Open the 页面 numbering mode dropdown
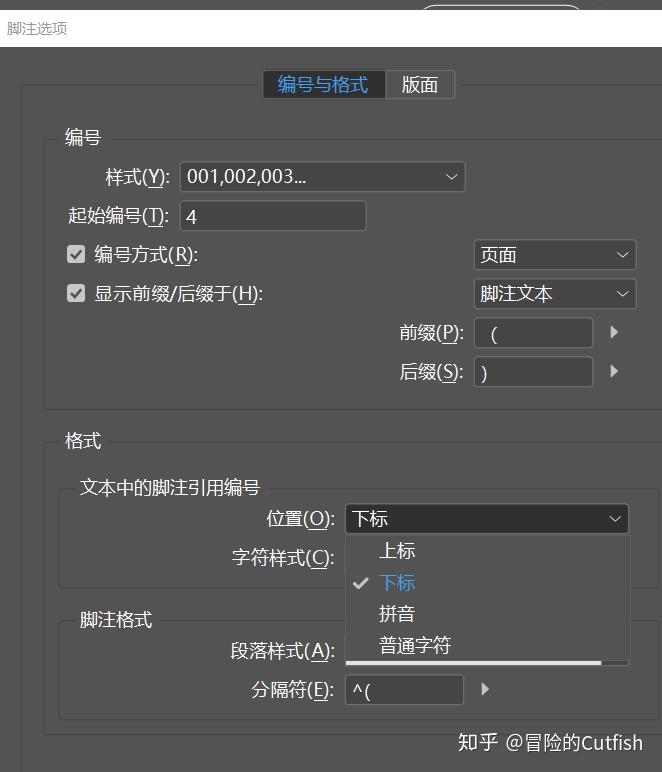This screenshot has width=662, height=772. (x=555, y=255)
